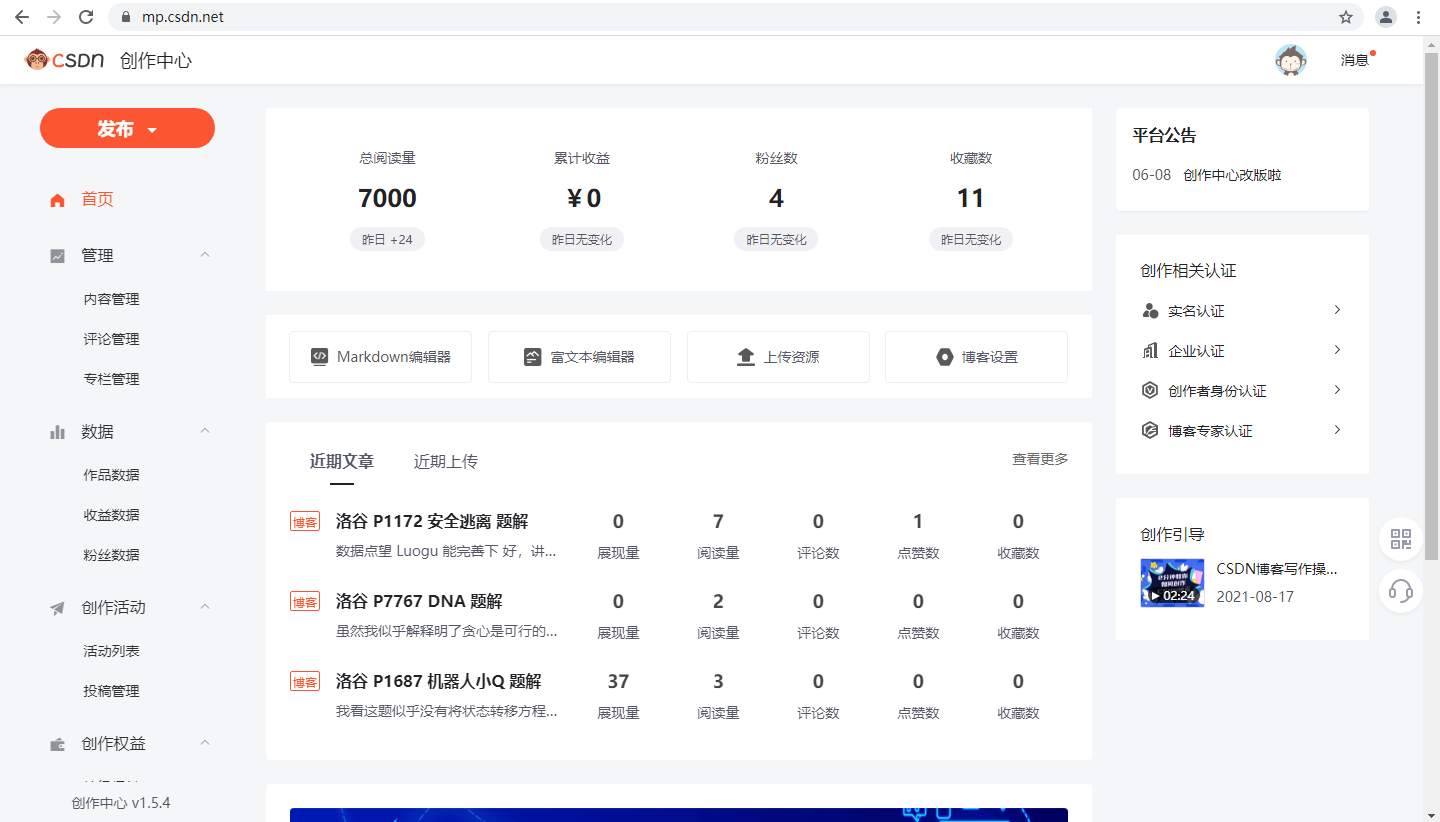Select the 近期文章 tab
Image resolution: width=1440 pixels, height=822 pixels.
coord(341,461)
